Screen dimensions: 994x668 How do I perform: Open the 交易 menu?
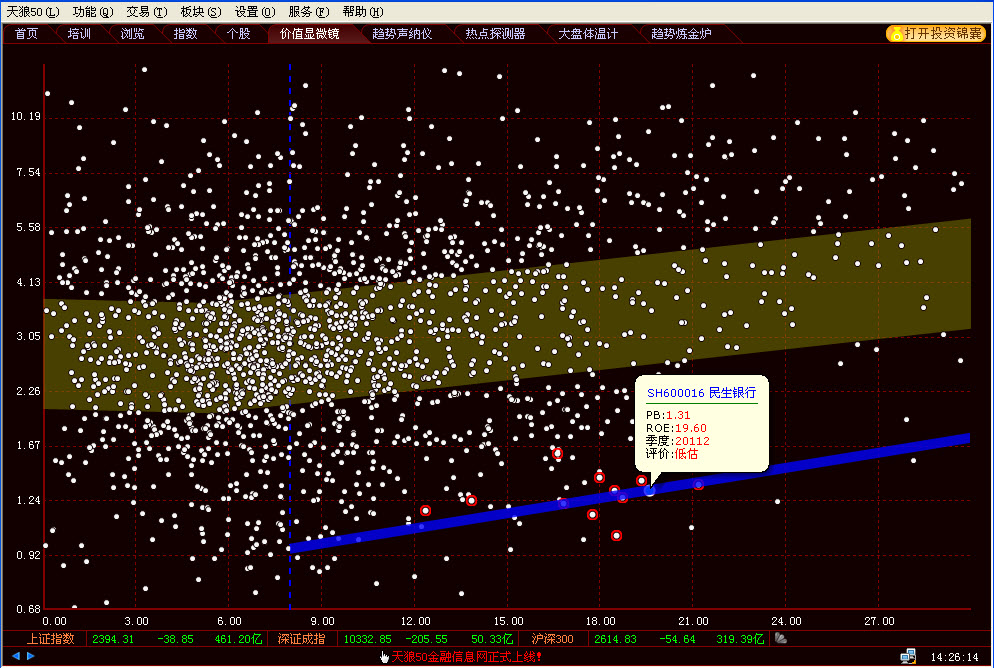146,11
